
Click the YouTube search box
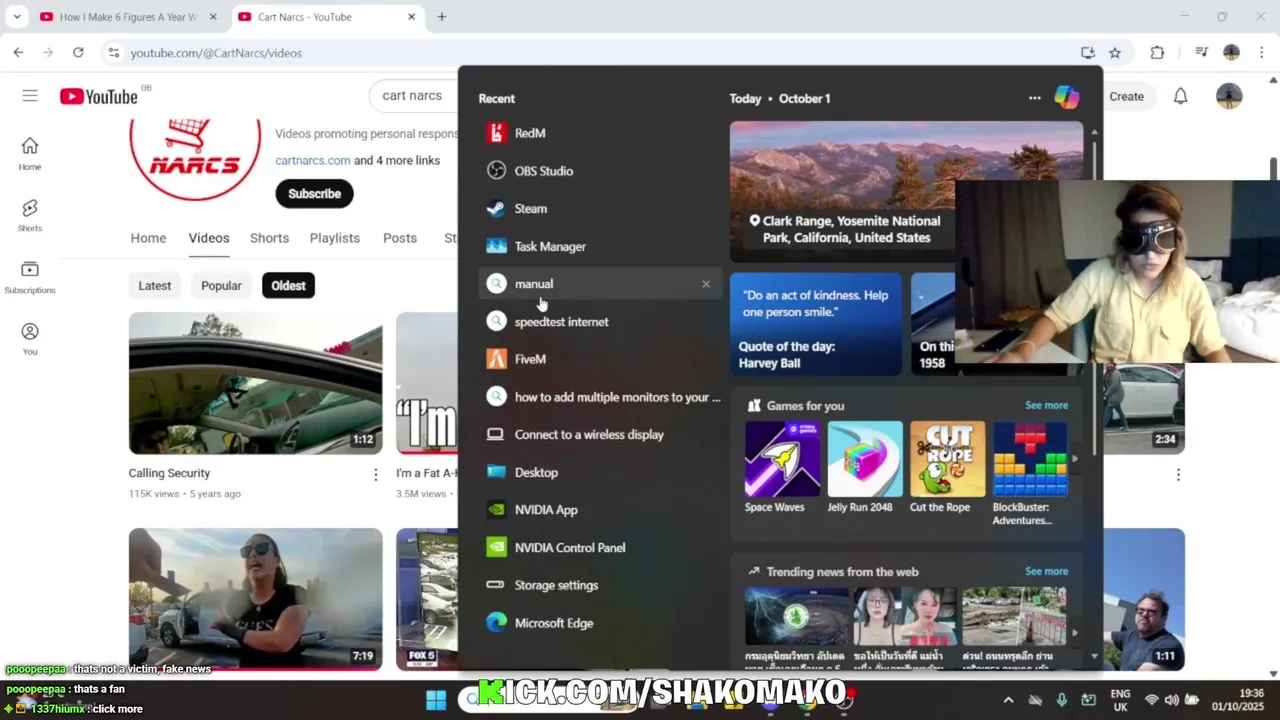click(x=415, y=96)
